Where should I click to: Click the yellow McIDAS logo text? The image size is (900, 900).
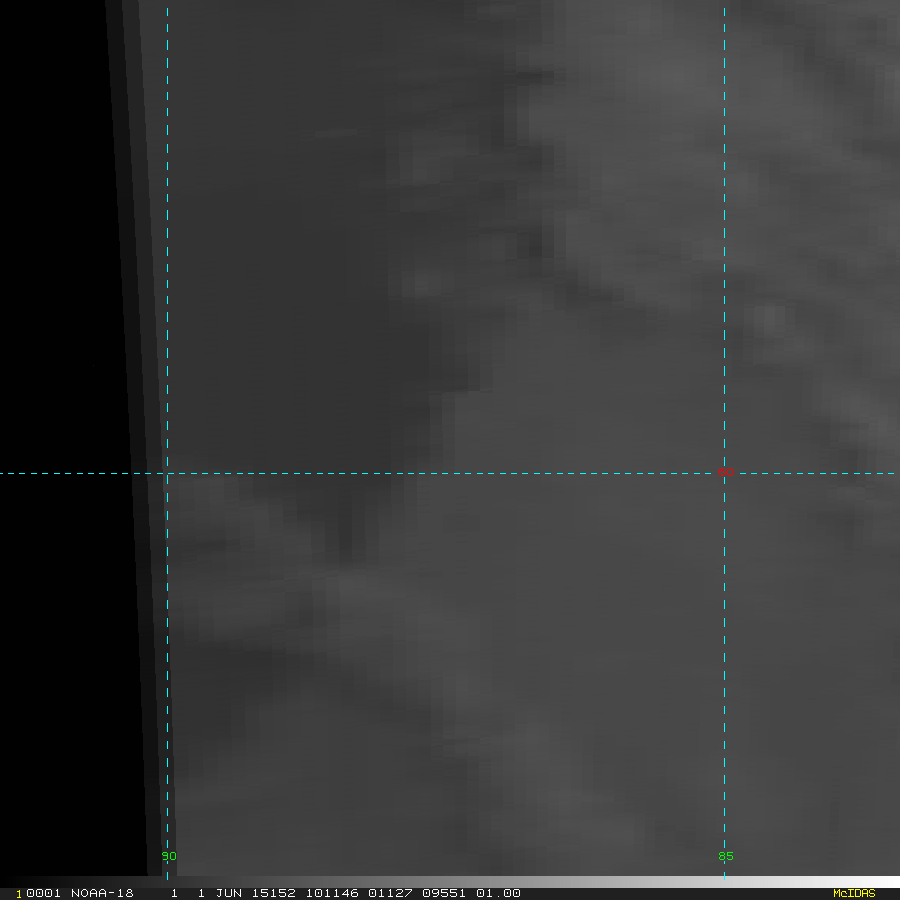(x=853, y=893)
